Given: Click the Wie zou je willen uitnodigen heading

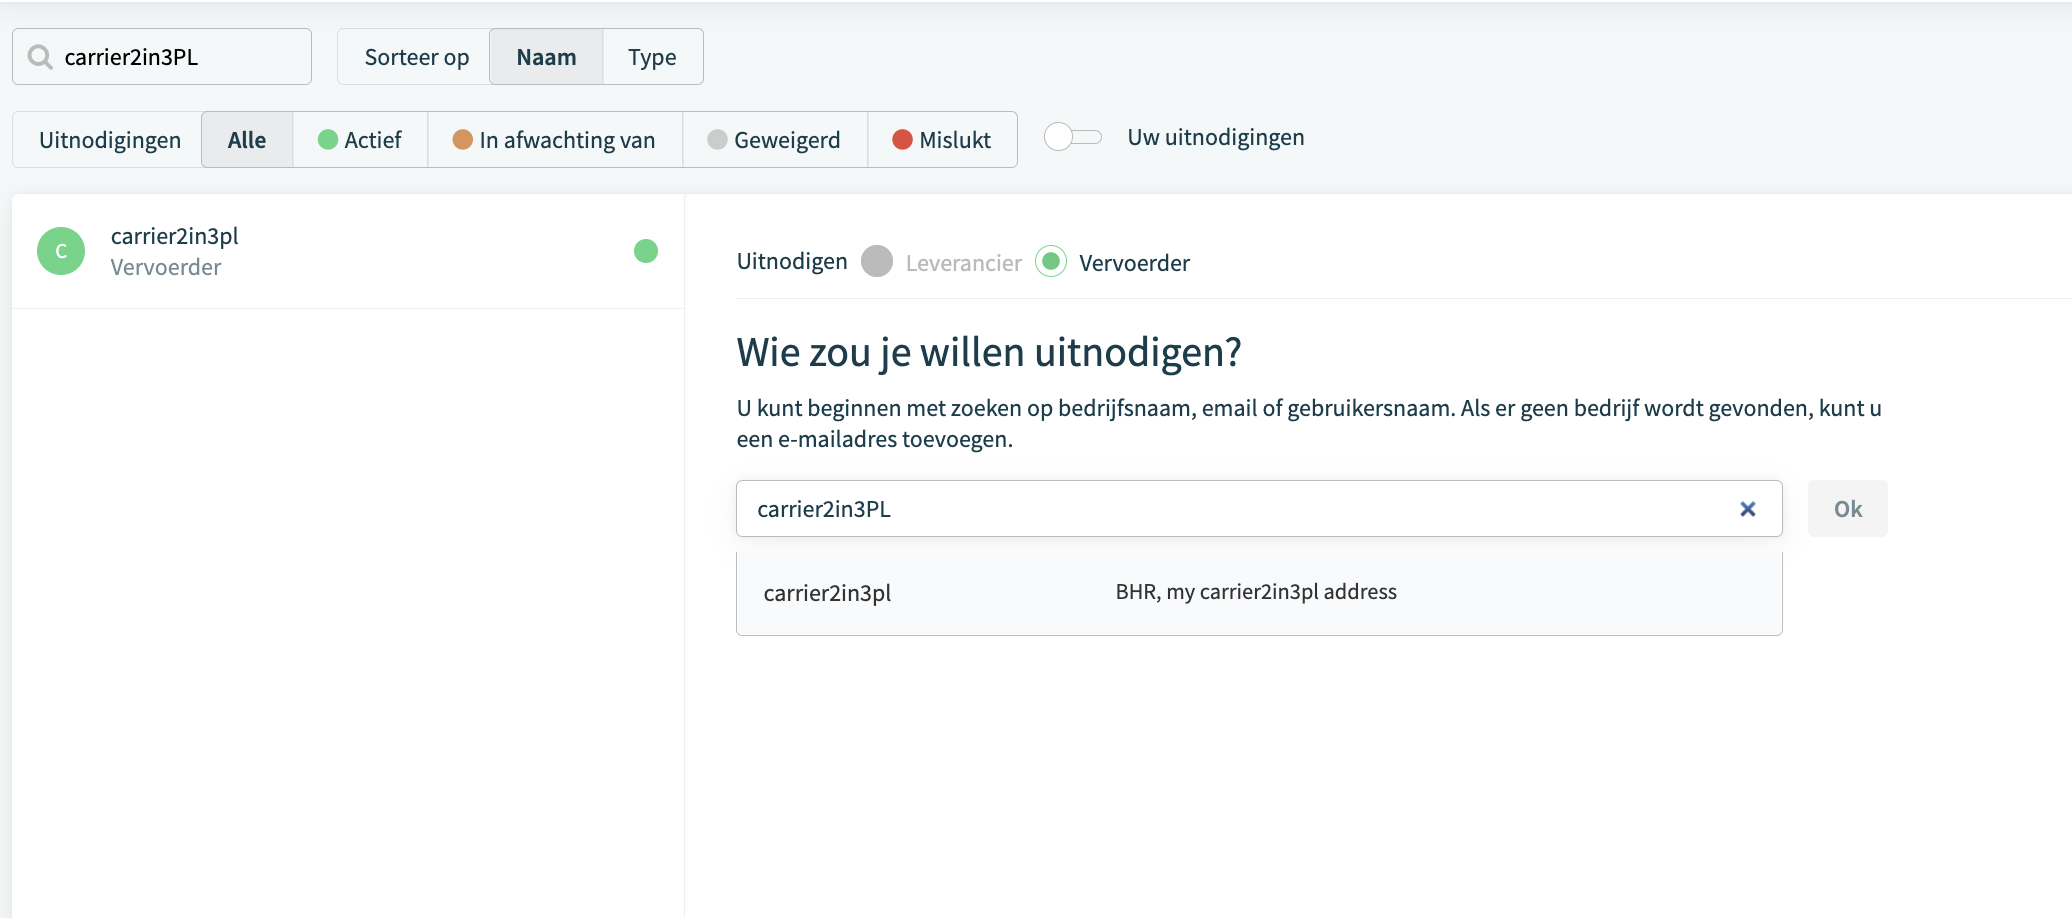Looking at the screenshot, I should 989,353.
